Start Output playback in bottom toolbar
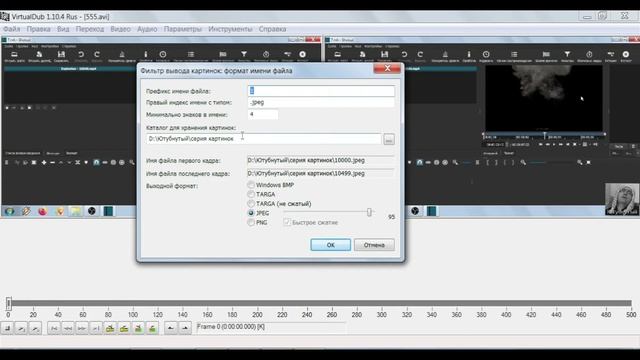Image resolution: width=640 pixels, height=360 pixels. pyautogui.click(x=35, y=328)
